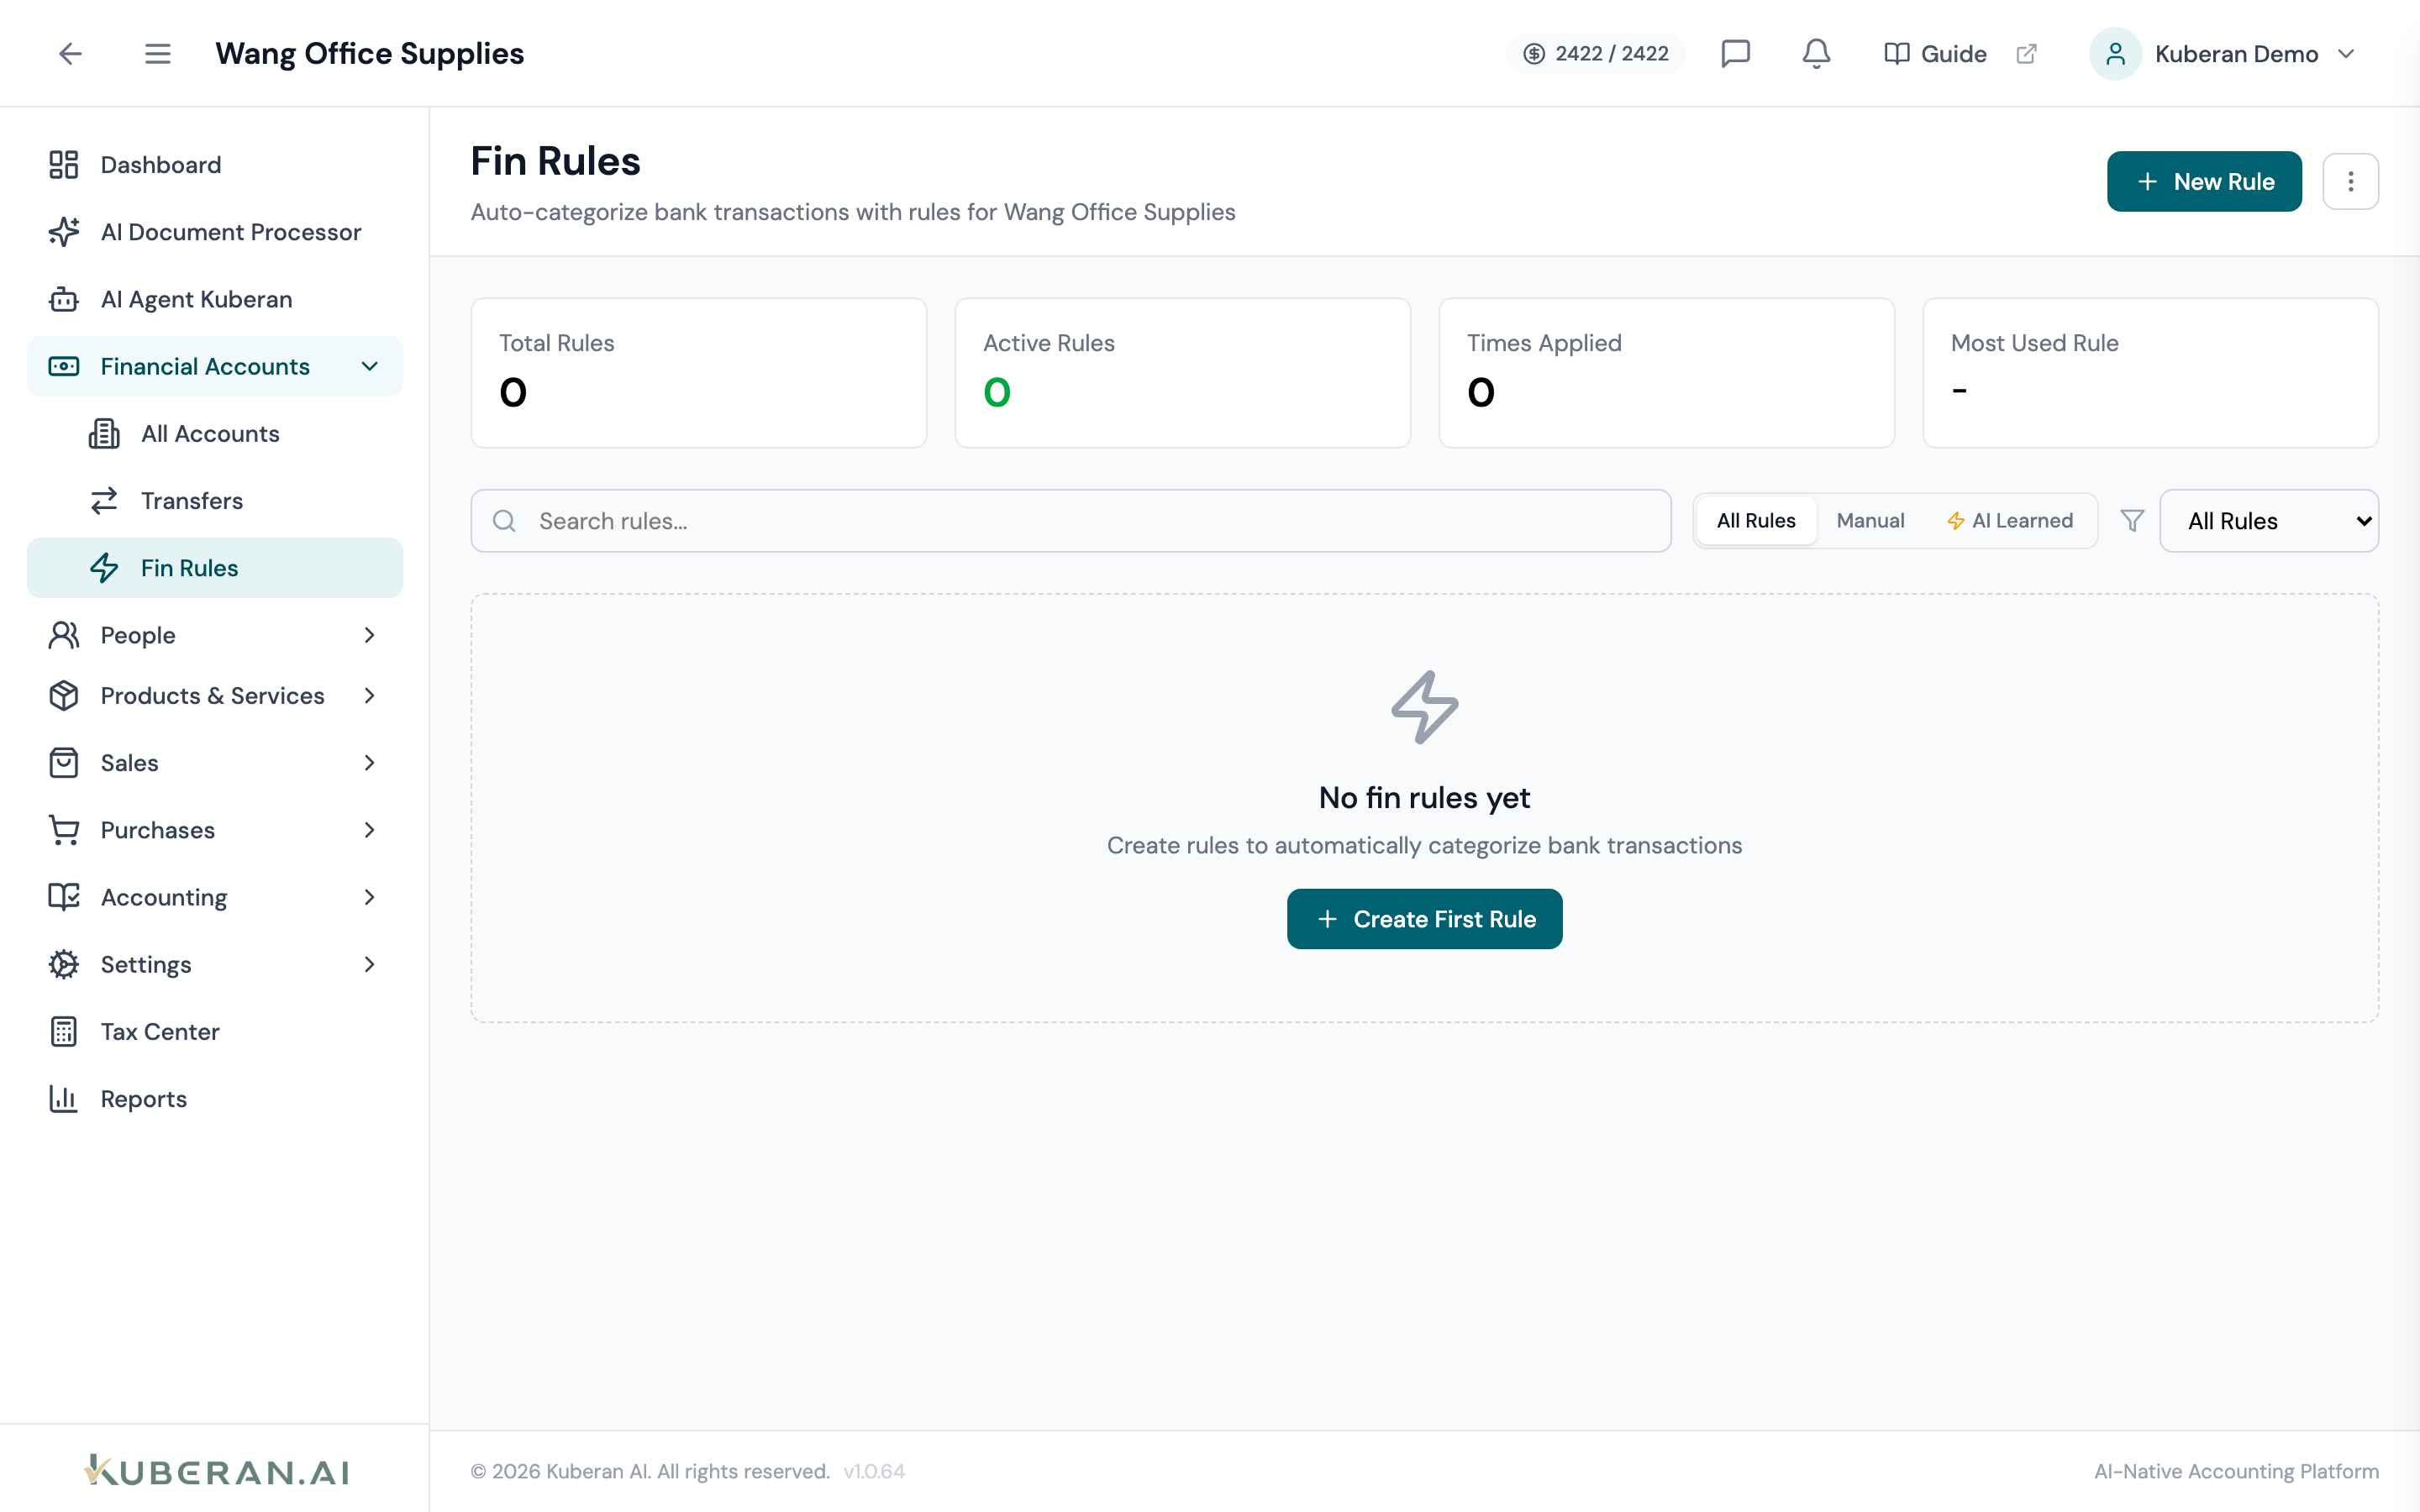
Task: Click the Most Used Rule card
Action: point(2150,373)
